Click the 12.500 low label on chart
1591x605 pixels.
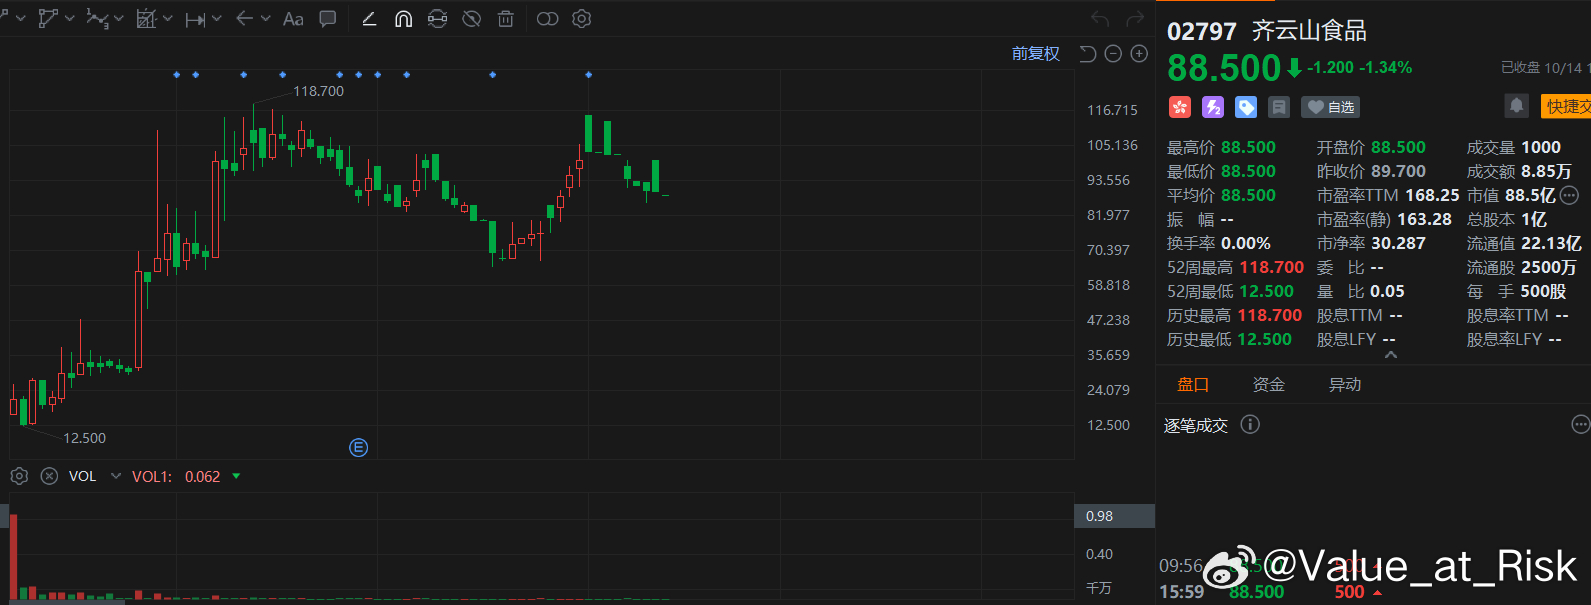(84, 438)
